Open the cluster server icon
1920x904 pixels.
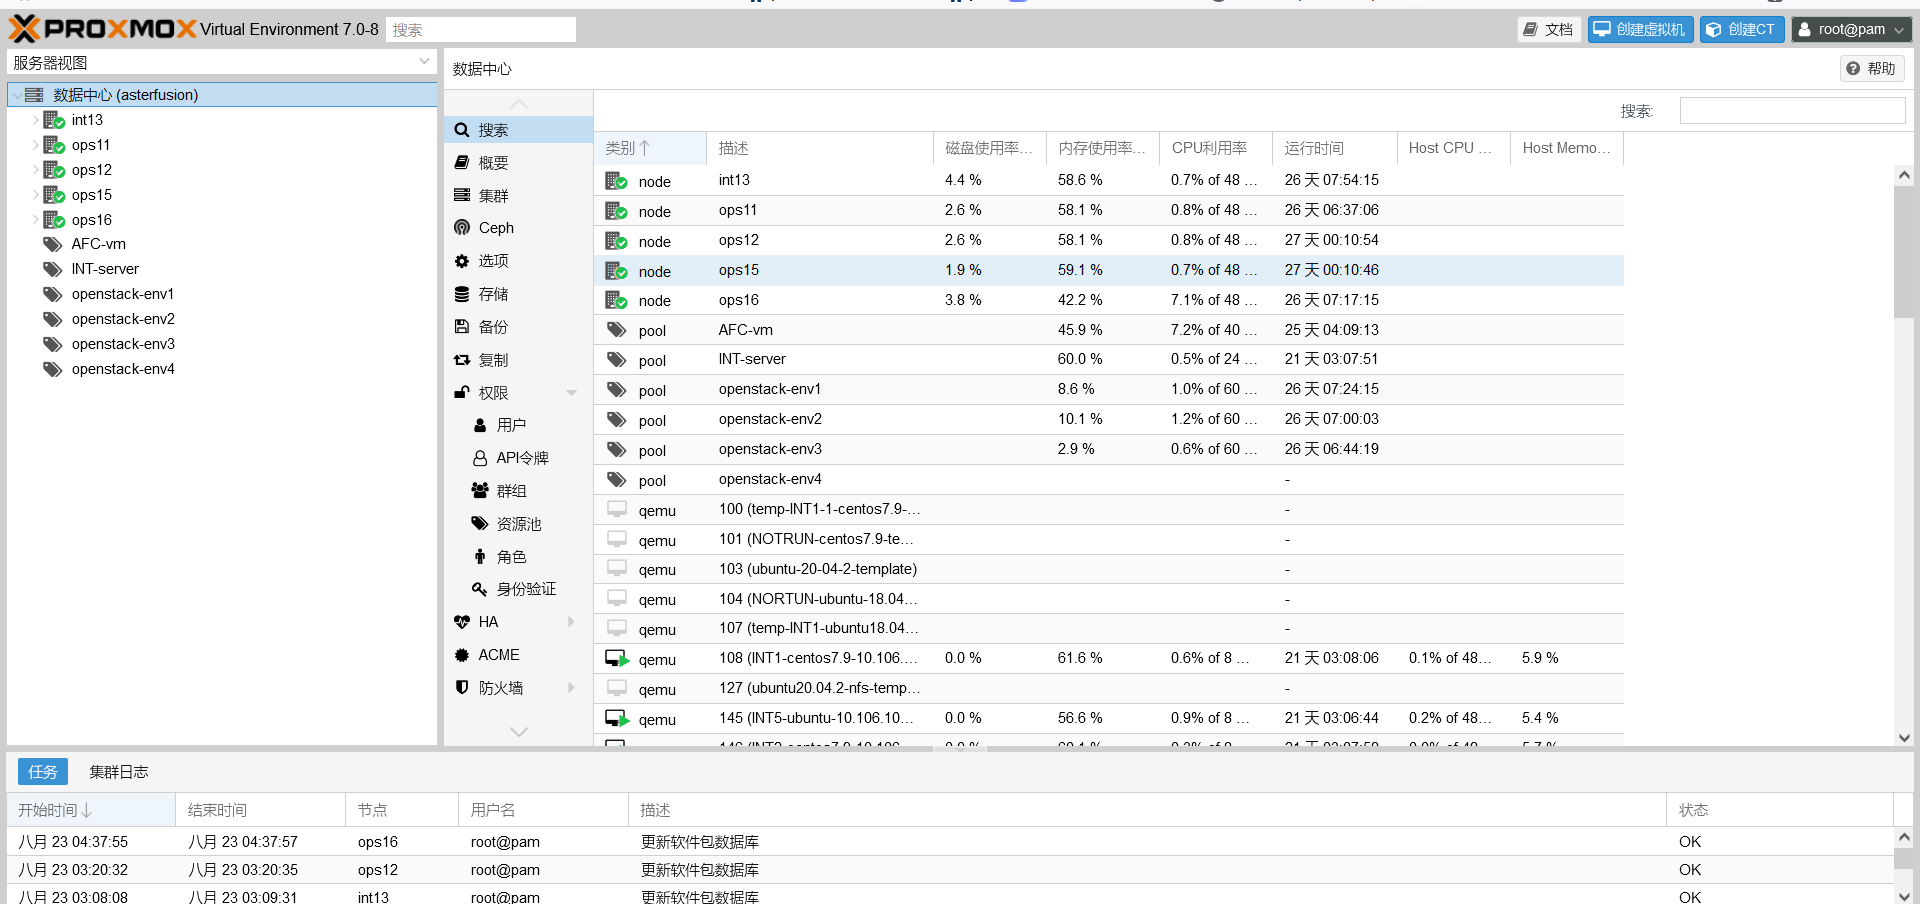click(462, 195)
